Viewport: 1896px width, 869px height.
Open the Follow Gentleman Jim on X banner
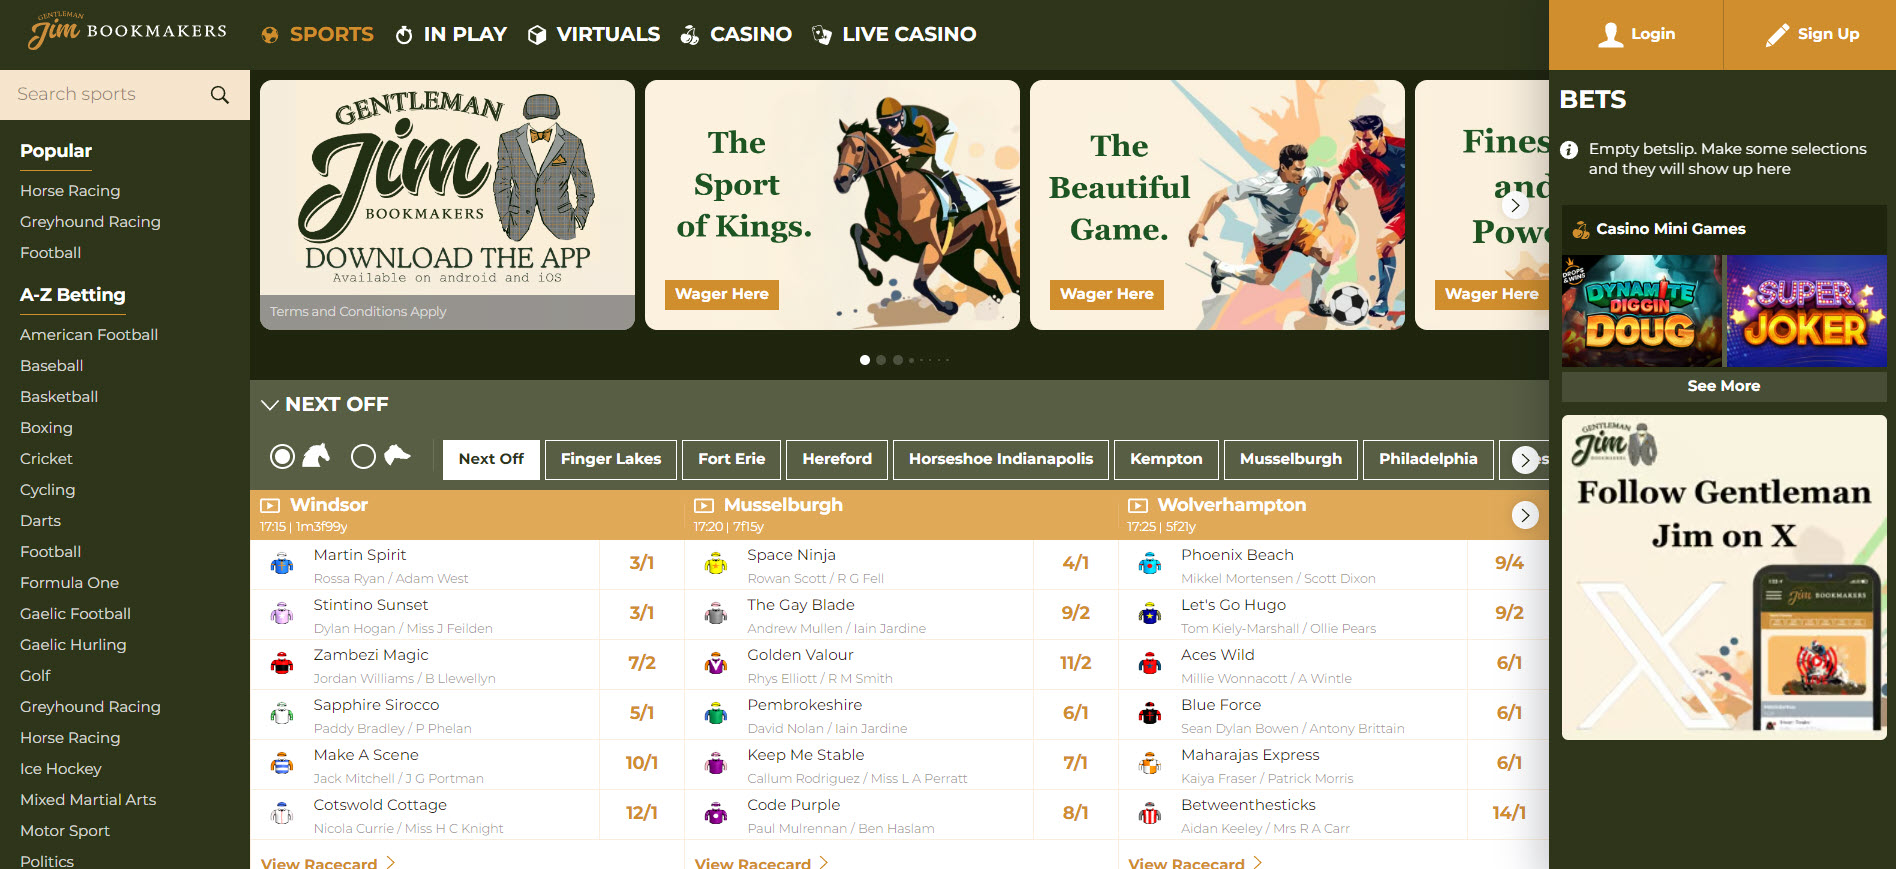[1724, 578]
